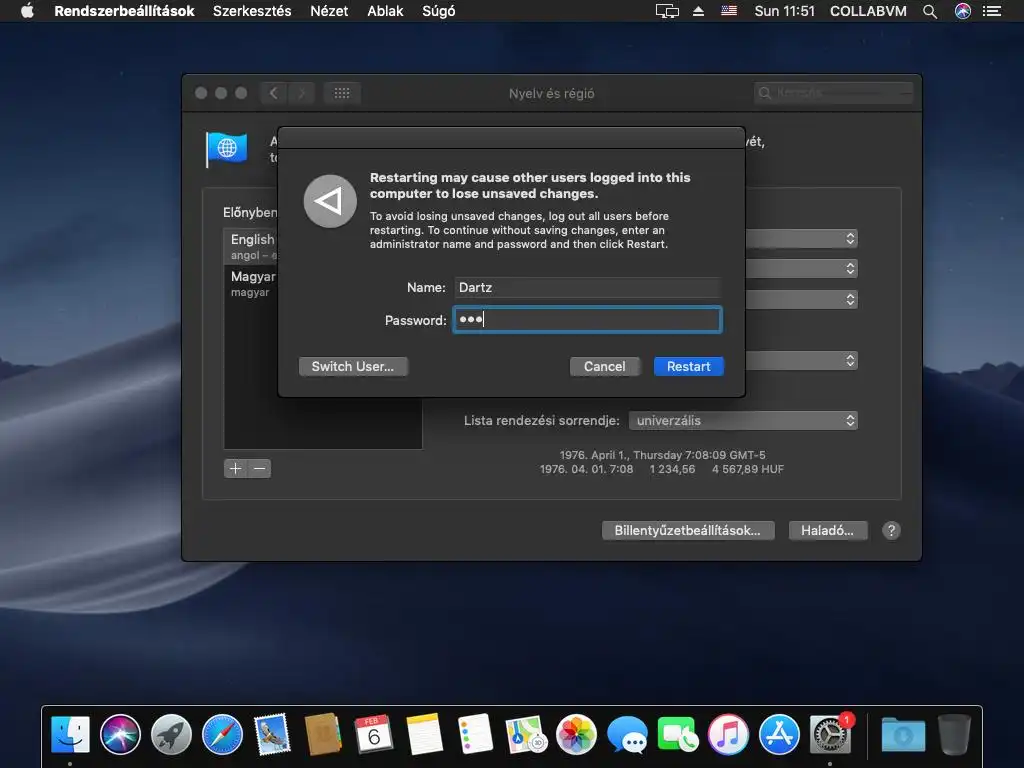Open Launchpad rocket icon

(171, 734)
